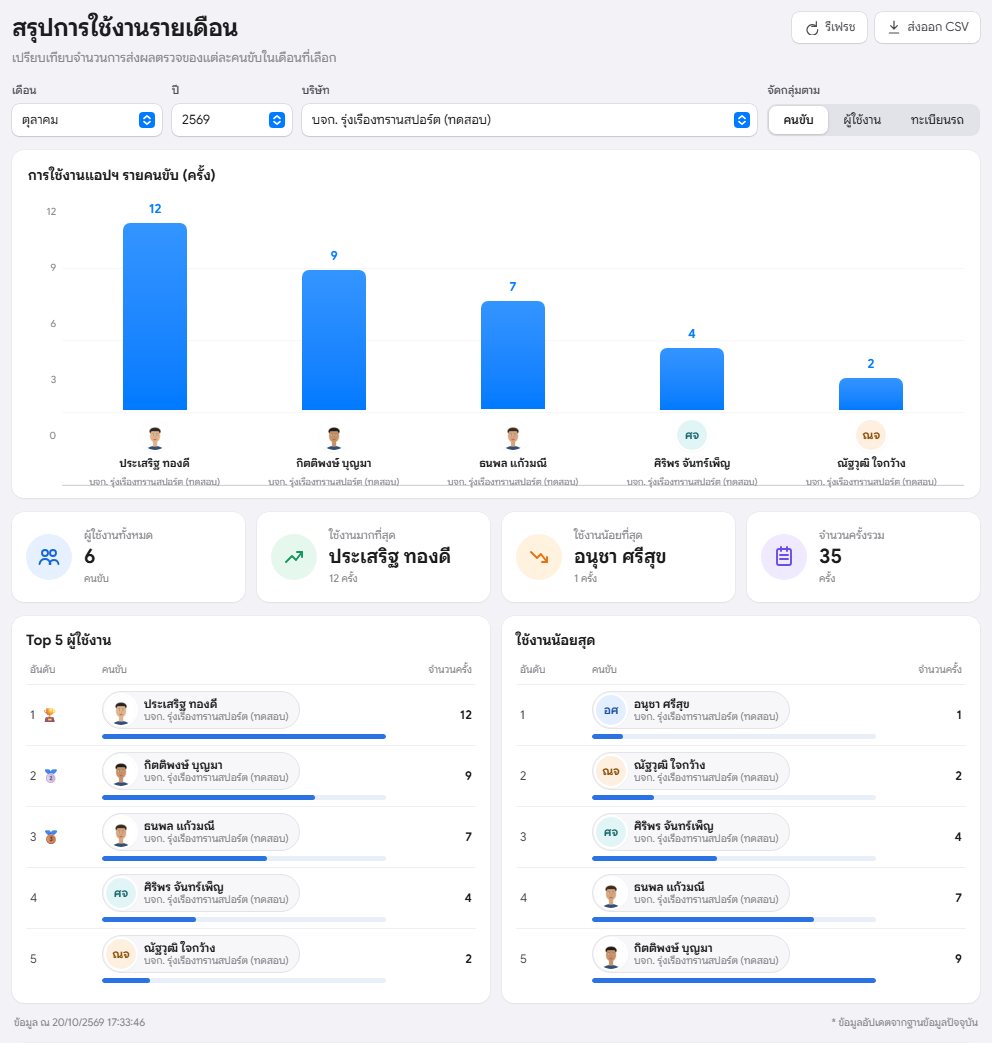The width and height of the screenshot is (992, 1043).
Task: Click the ศจ avatar under the chart
Action: tap(692, 435)
